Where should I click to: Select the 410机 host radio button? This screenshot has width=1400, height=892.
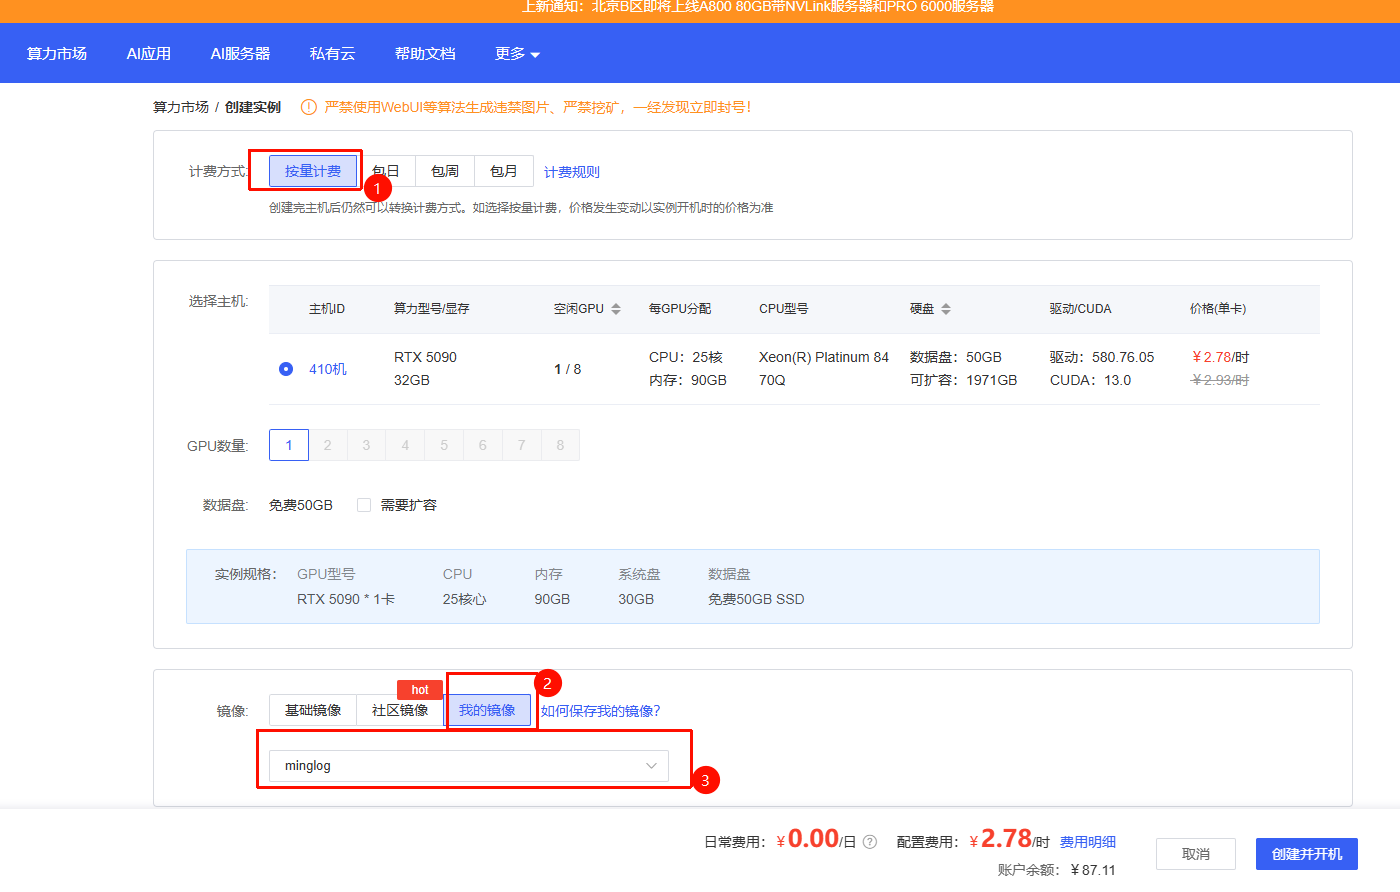click(x=286, y=369)
